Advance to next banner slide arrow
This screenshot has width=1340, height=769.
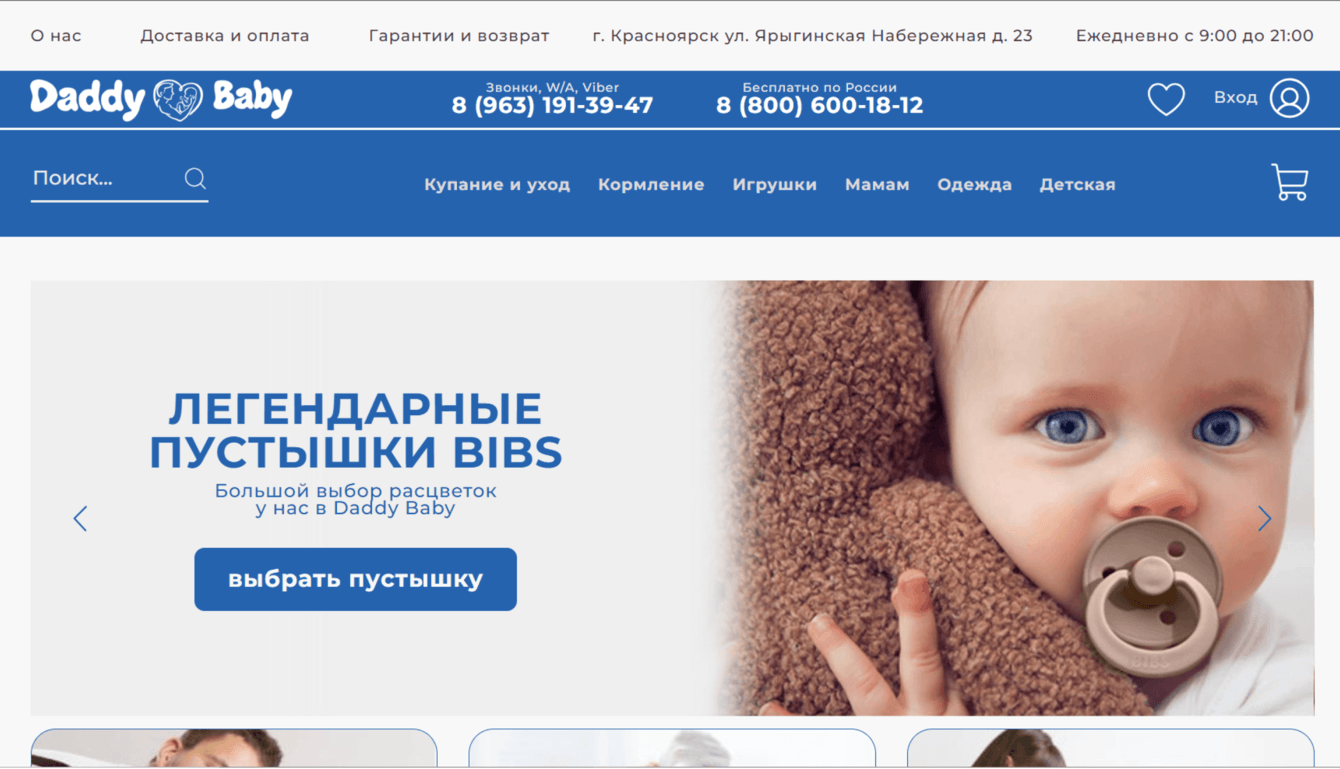tap(1264, 518)
